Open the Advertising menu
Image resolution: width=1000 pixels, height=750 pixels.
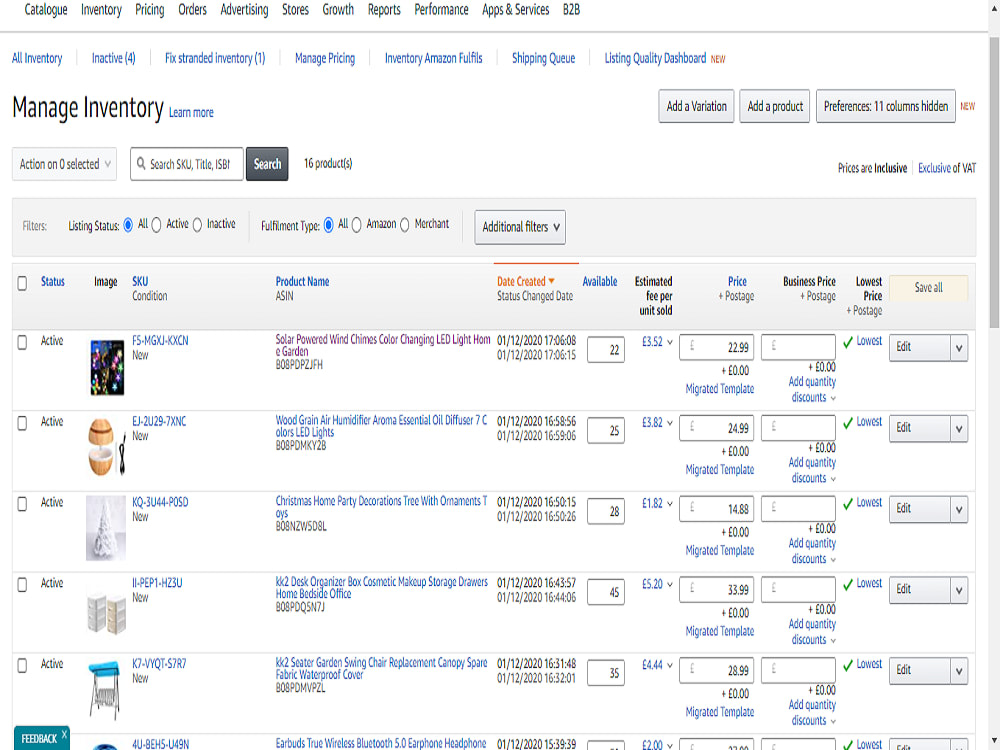point(244,10)
